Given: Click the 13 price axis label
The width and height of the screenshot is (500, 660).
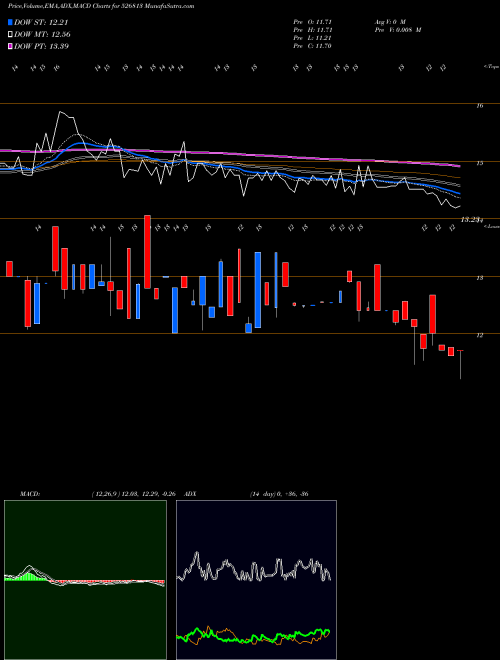Looking at the screenshot, I should coord(479,278).
